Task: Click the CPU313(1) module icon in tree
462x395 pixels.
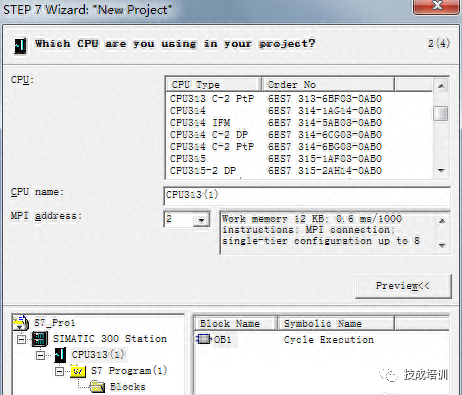Action: click(x=60, y=355)
